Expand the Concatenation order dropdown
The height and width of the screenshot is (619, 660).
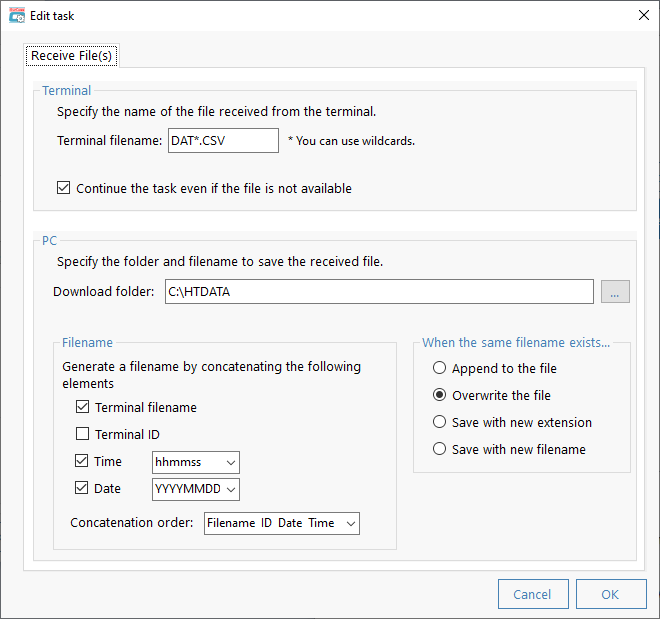282,523
